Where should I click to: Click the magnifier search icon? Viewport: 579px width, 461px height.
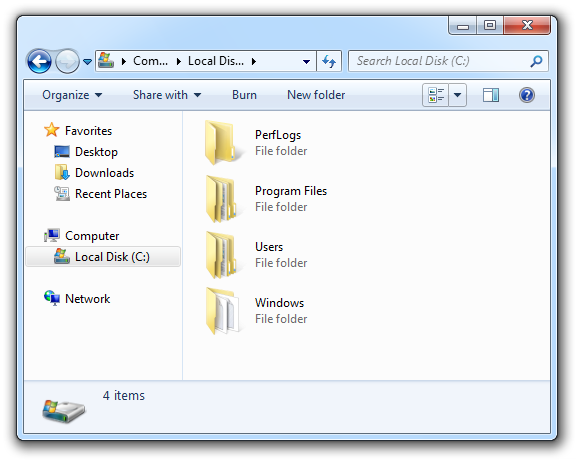(536, 61)
